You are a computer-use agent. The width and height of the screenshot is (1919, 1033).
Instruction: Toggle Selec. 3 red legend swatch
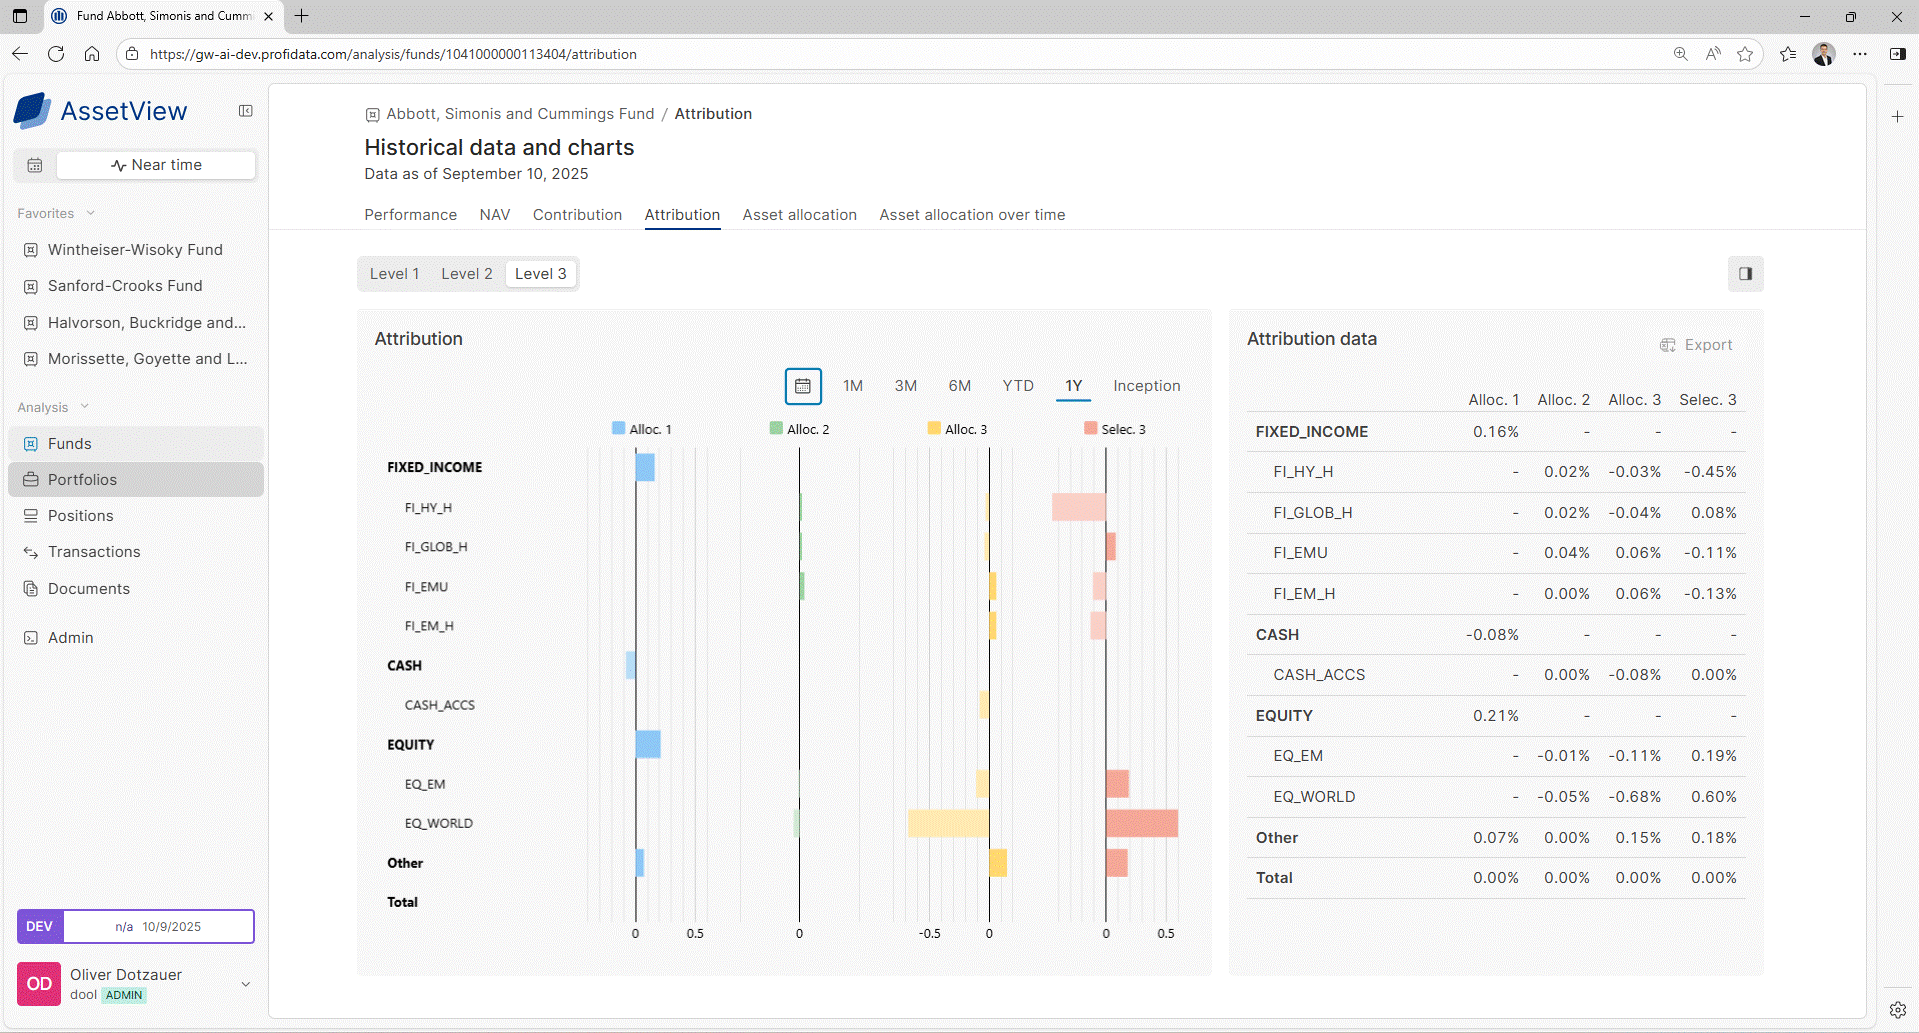pyautogui.click(x=1090, y=429)
